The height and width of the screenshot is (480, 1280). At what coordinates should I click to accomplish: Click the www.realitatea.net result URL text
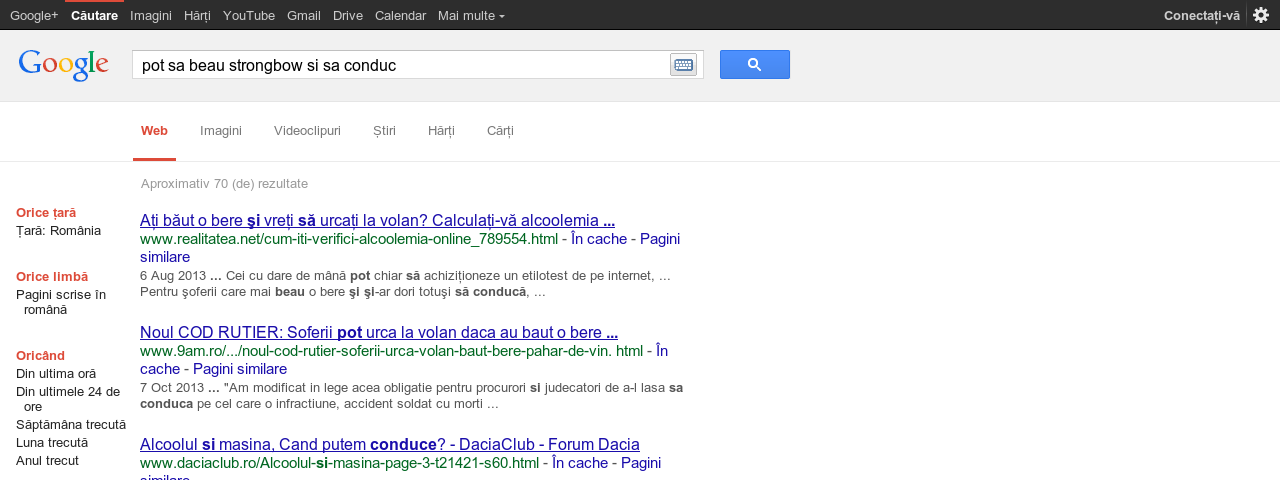(349, 239)
